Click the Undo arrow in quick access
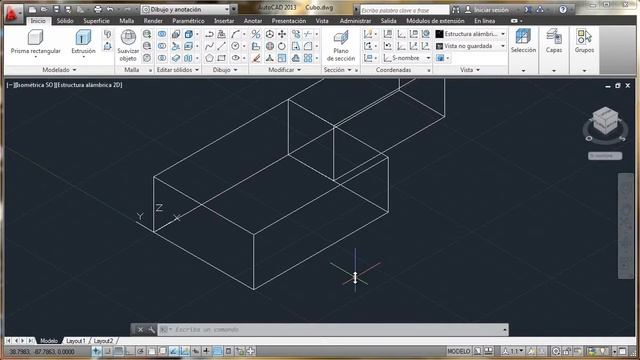 coord(110,9)
